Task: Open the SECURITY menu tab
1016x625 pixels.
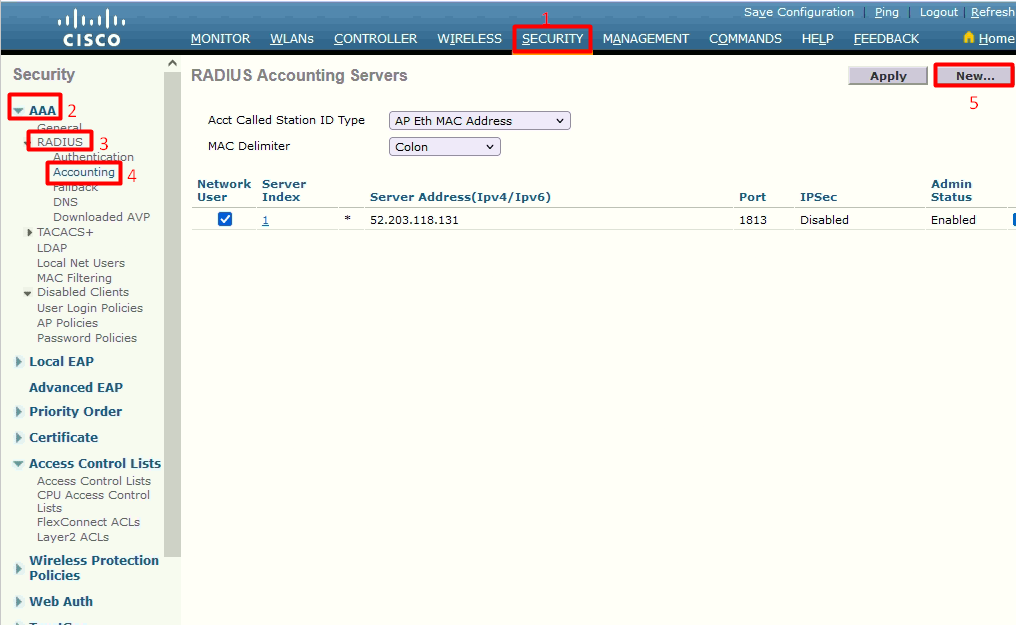Action: (553, 39)
